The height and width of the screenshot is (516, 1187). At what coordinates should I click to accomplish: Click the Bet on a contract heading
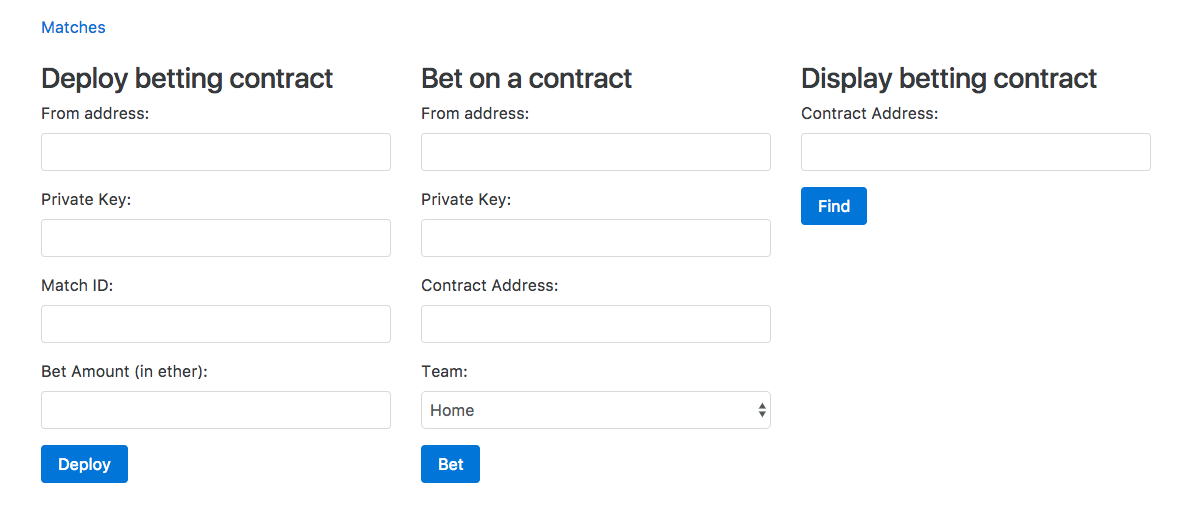pos(526,78)
